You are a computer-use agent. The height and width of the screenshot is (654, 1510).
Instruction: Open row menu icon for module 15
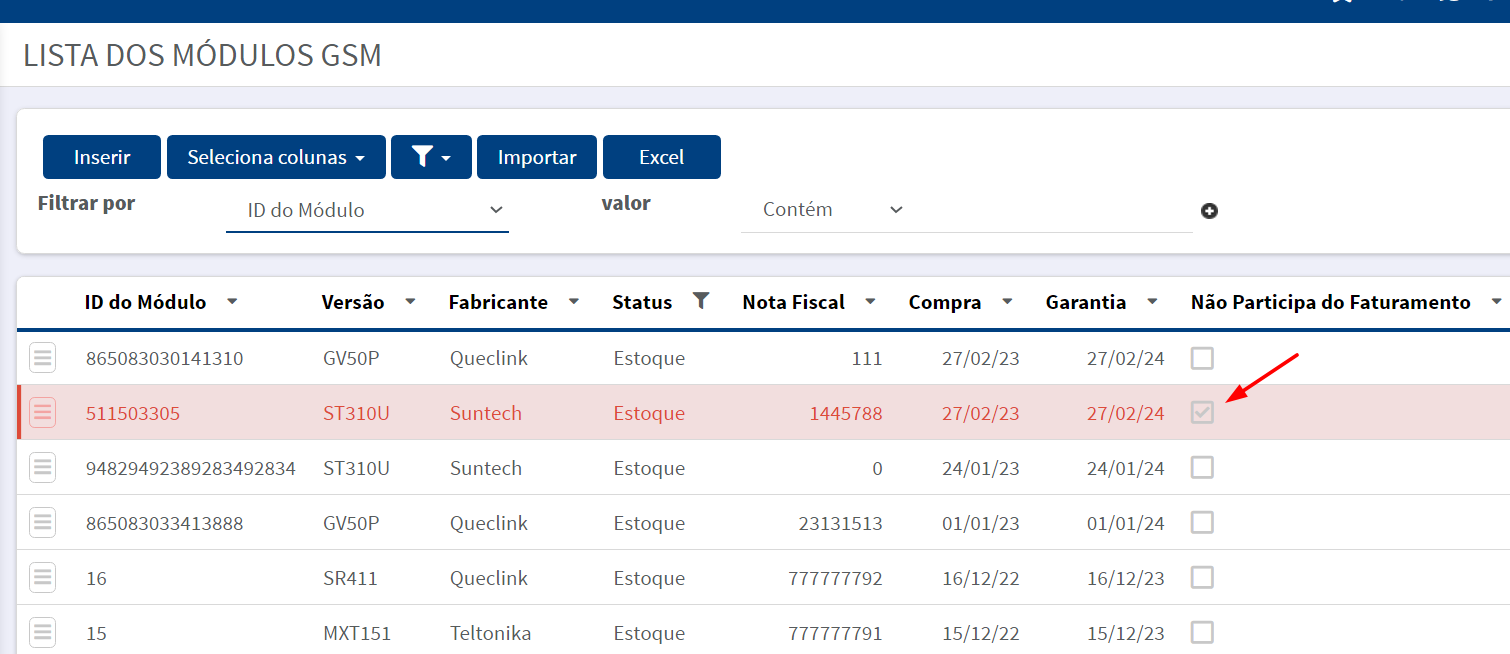42,632
